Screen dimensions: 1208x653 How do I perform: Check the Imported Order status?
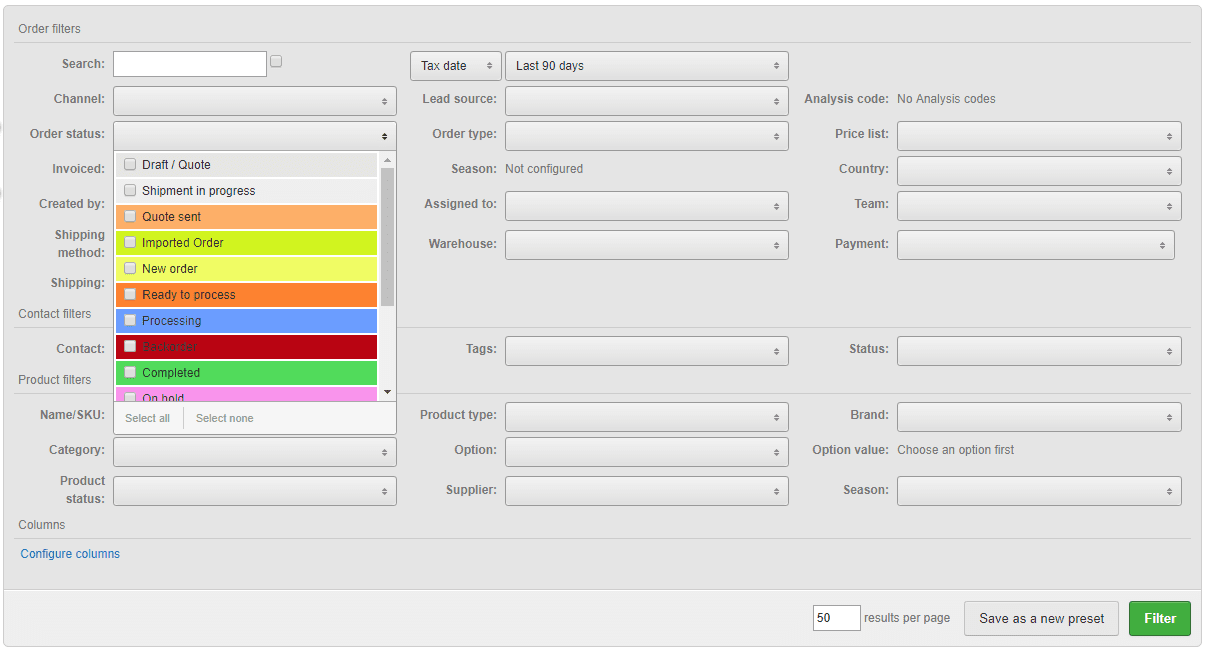pyautogui.click(x=130, y=243)
